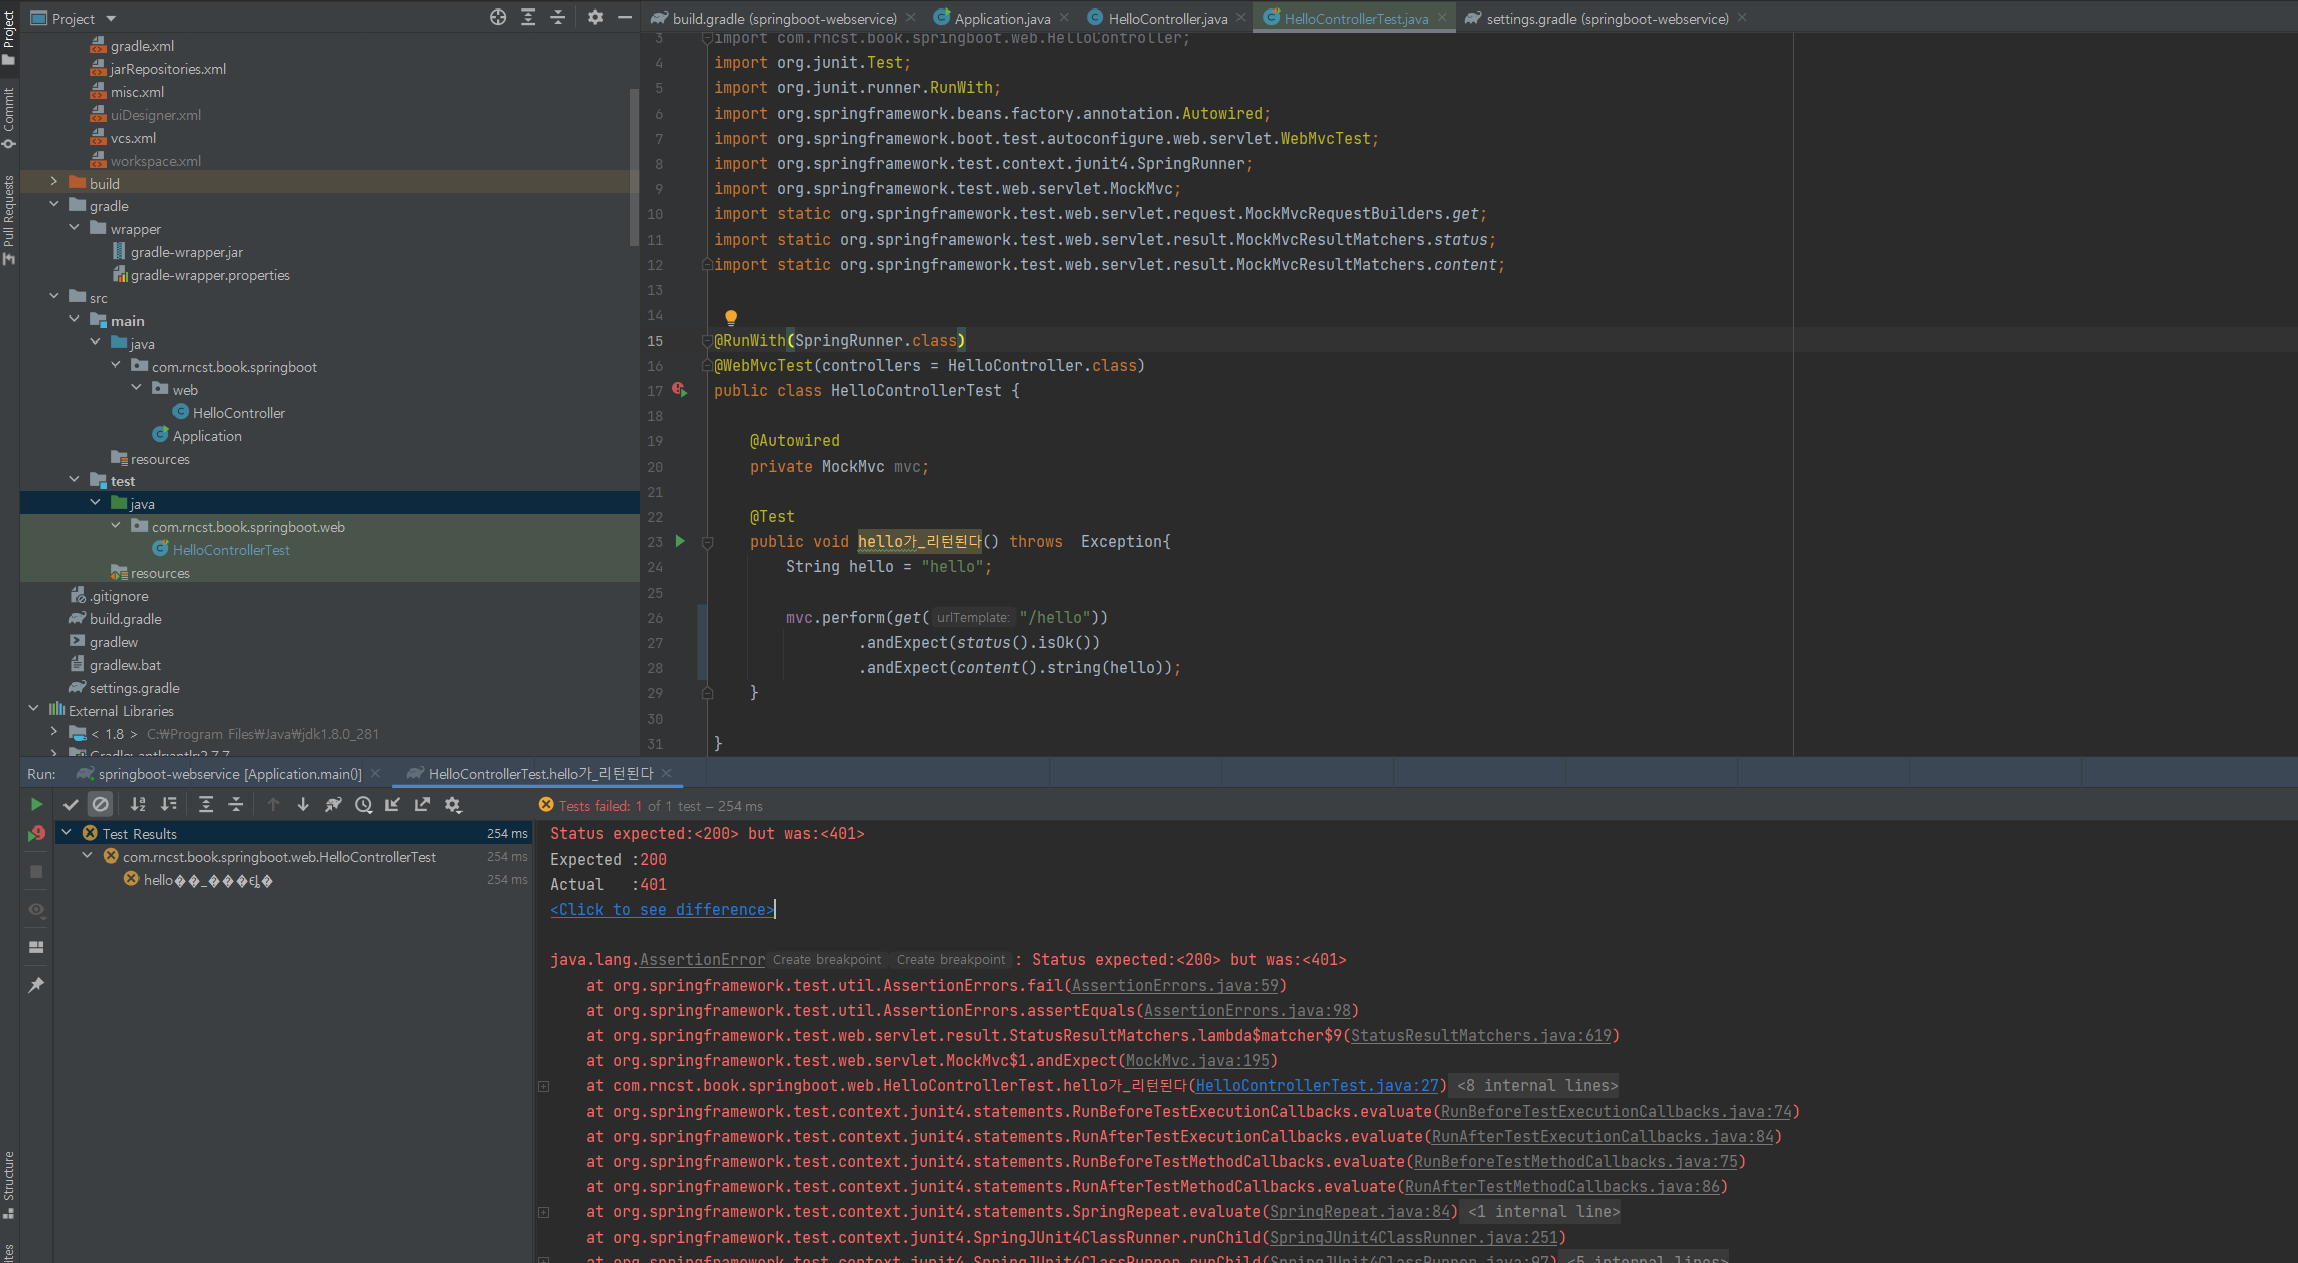Expand the build folder
The height and width of the screenshot is (1263, 2298).
click(54, 182)
